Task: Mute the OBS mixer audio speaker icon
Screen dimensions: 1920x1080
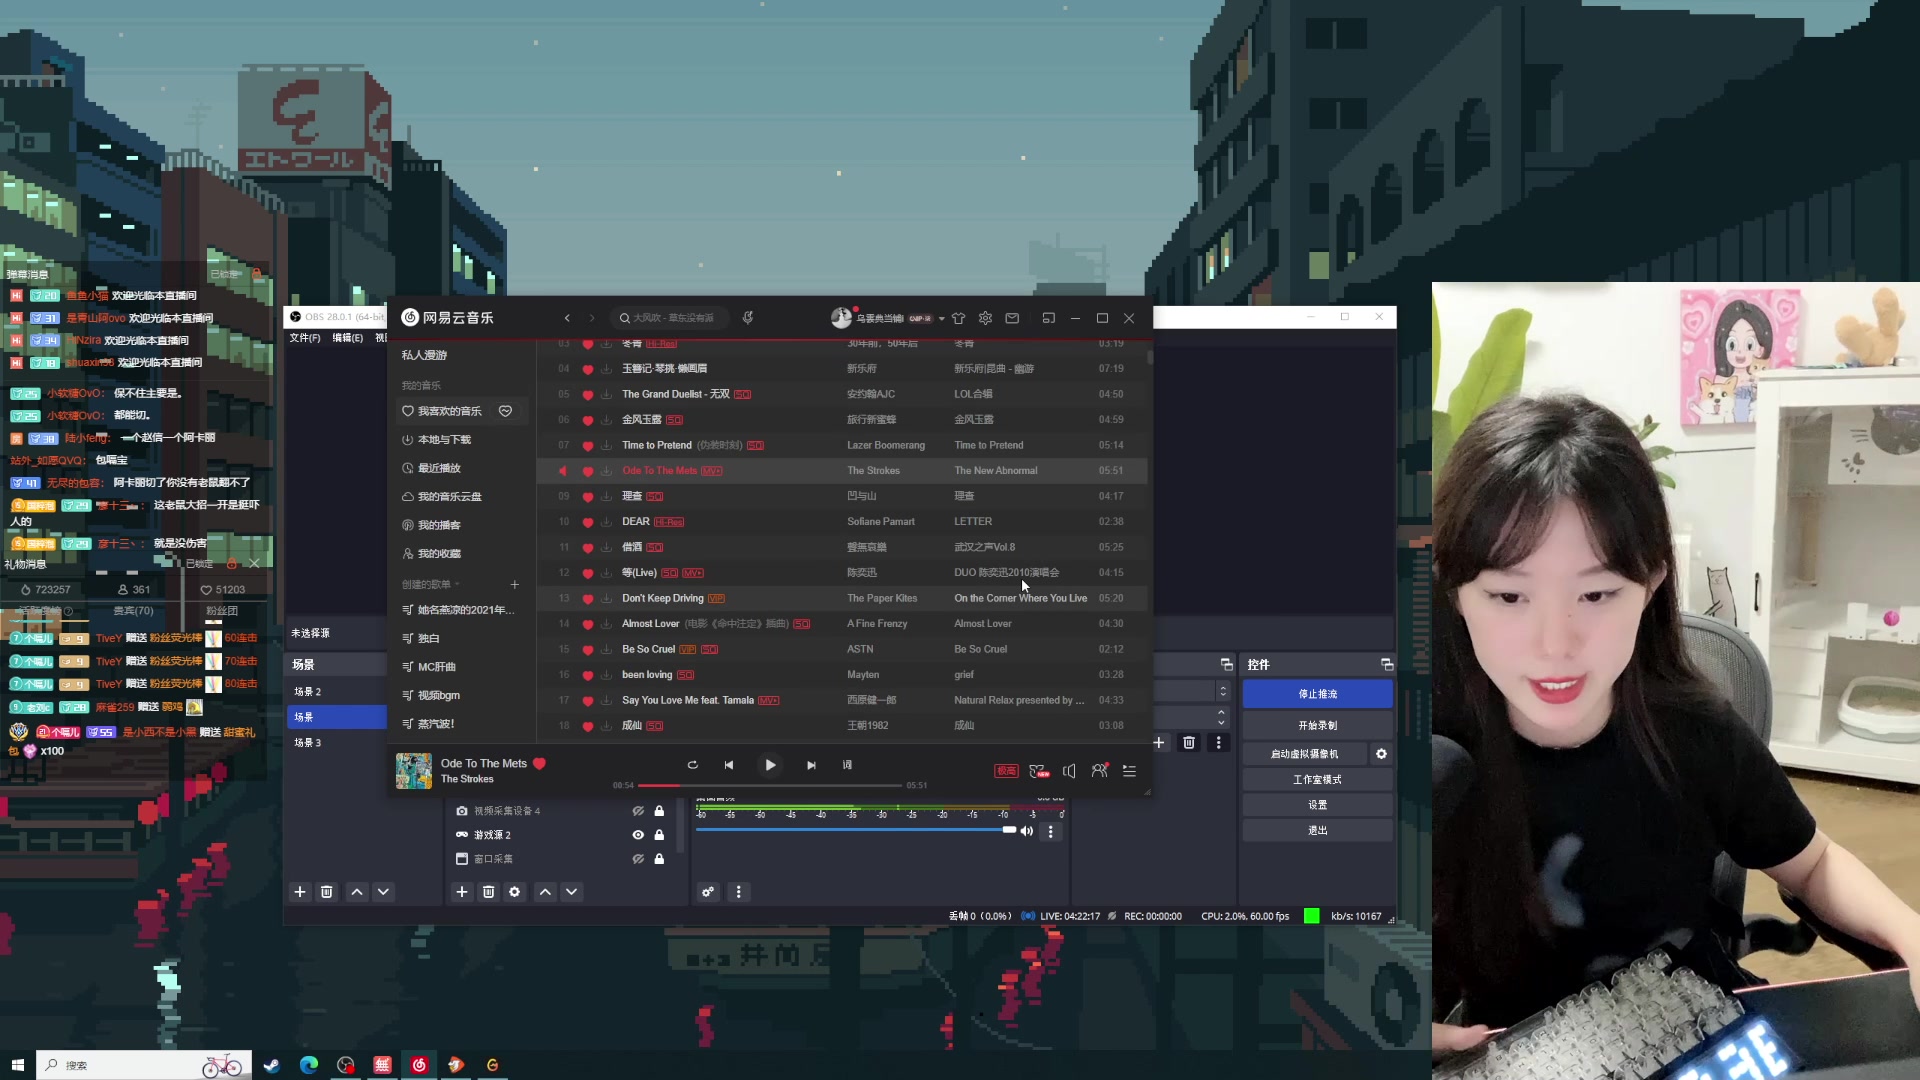Action: (1026, 831)
